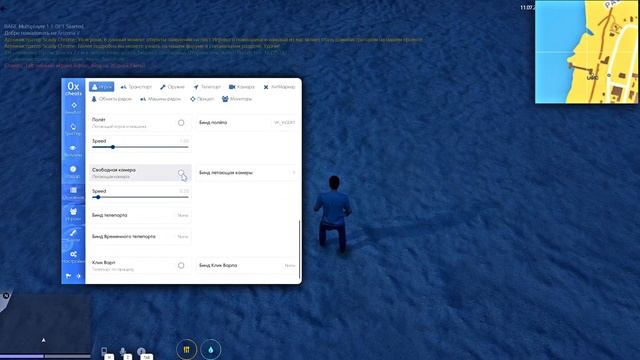Enable the Клик Варп toggle

[181, 265]
